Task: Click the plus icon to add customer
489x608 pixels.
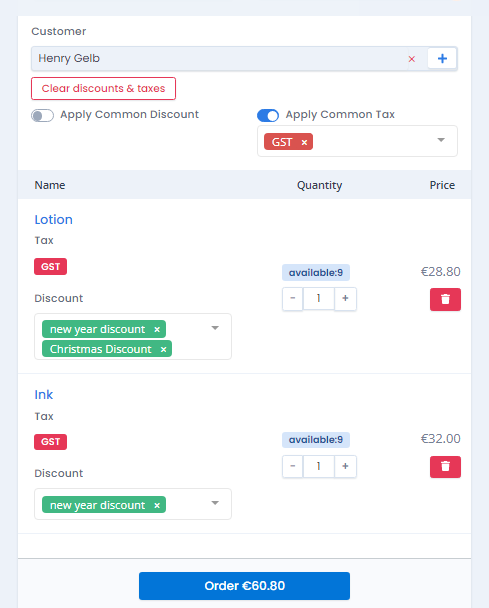Action: (x=442, y=59)
